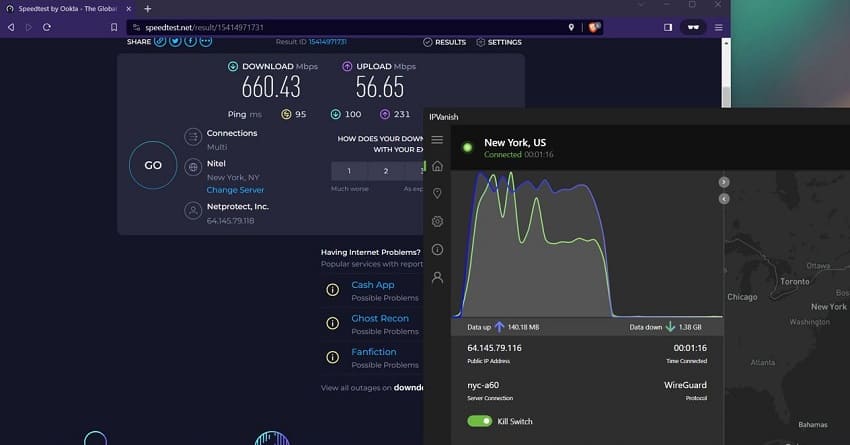Toggle the browser sidebar panel icon

[x=668, y=27]
